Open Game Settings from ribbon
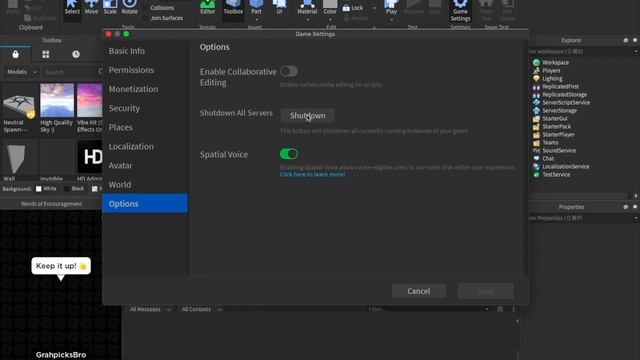Viewport: 640px width, 360px height. coord(460,11)
